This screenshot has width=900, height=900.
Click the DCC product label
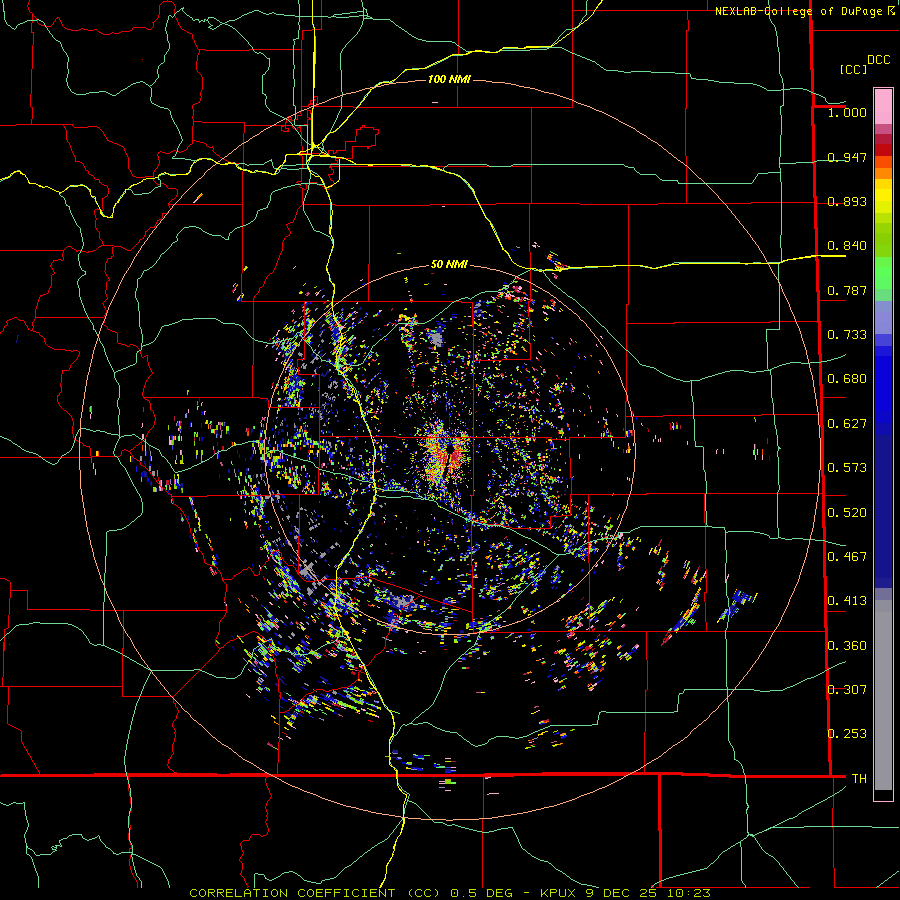[x=878, y=60]
